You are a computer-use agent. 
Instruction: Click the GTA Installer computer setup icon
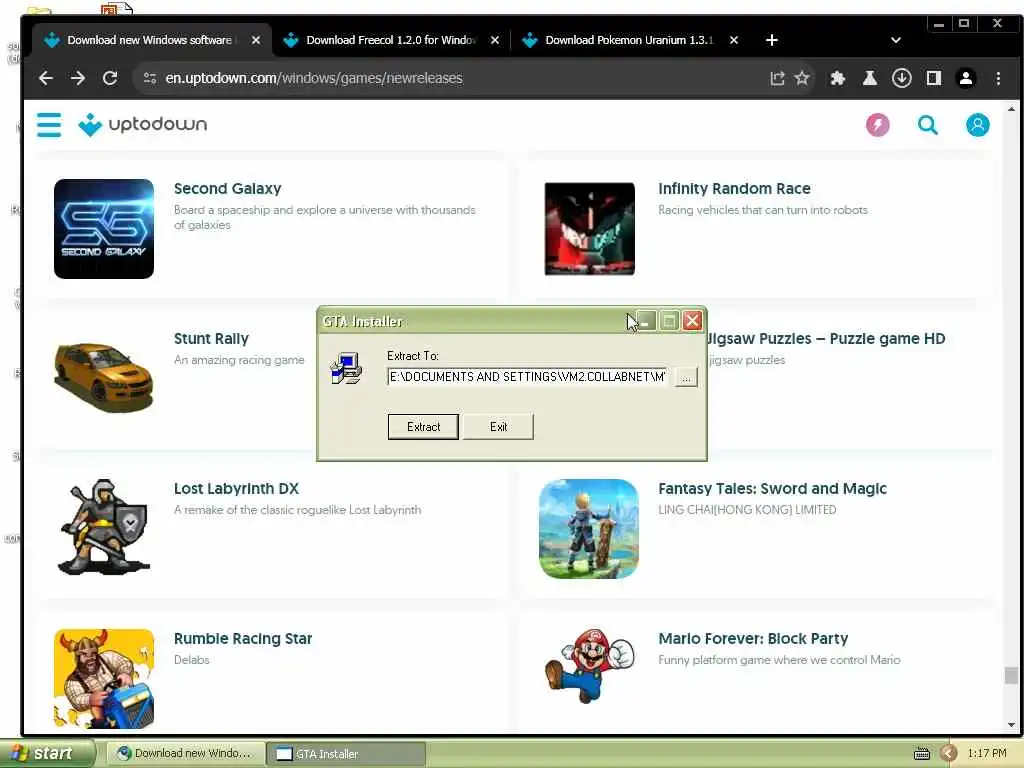point(346,369)
